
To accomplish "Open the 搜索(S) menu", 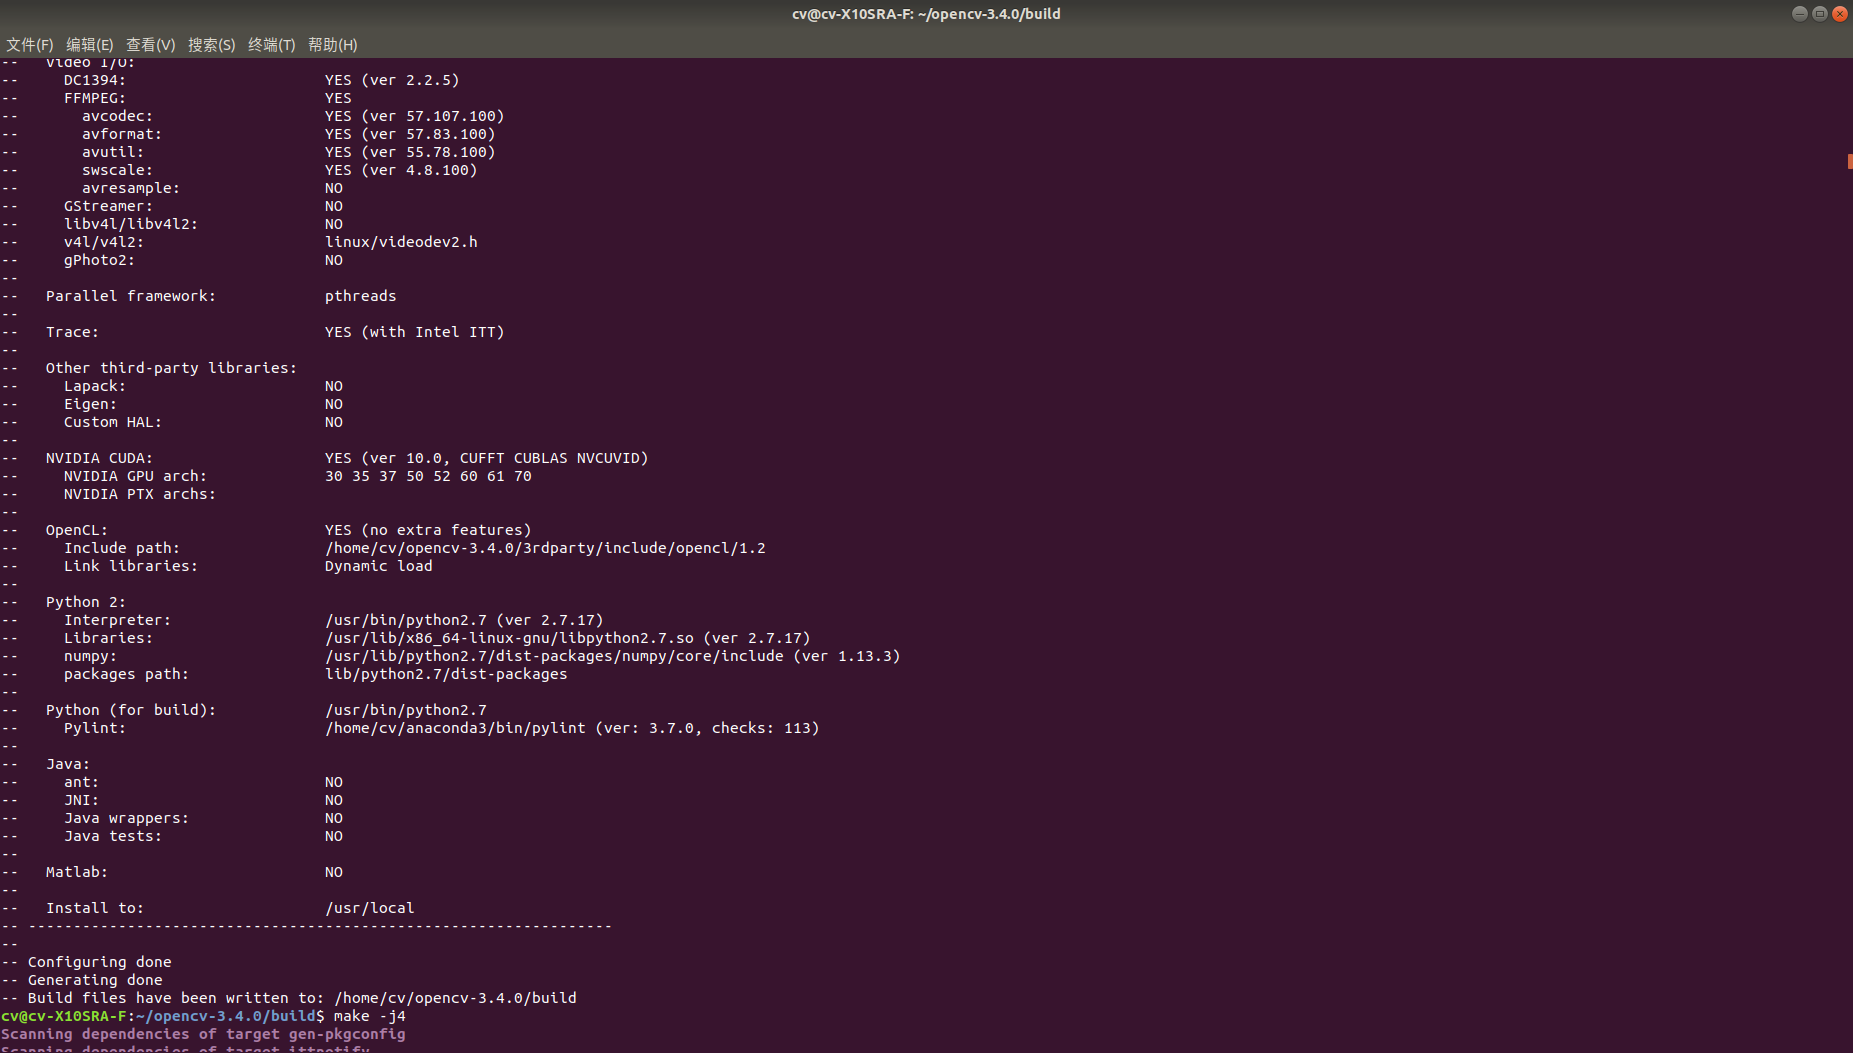I will (x=212, y=45).
